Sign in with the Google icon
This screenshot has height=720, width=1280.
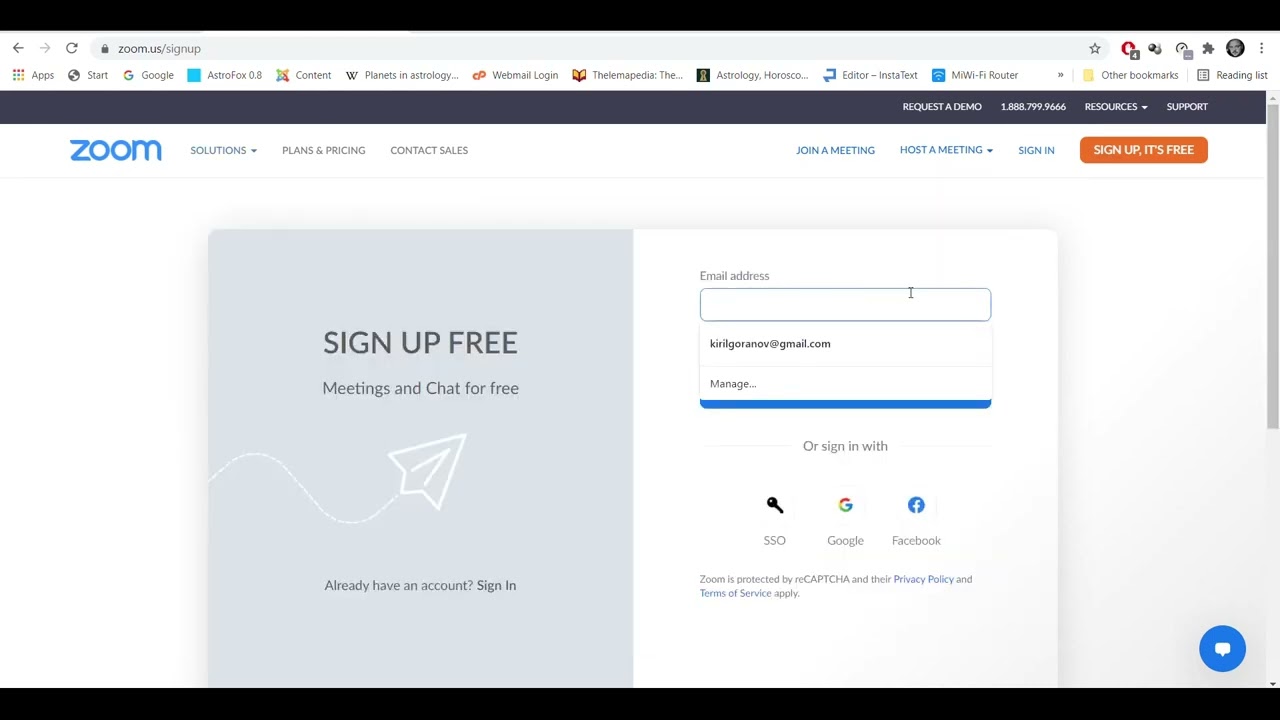point(845,505)
